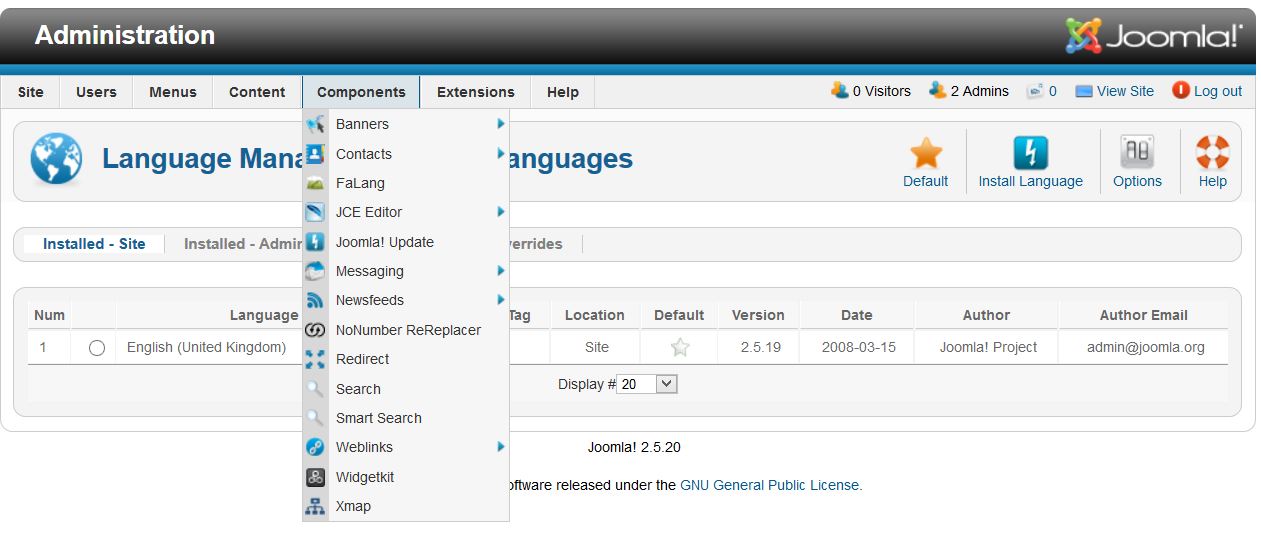This screenshot has width=1261, height=545.
Task: Click the Weblinks chain icon
Action: [315, 447]
